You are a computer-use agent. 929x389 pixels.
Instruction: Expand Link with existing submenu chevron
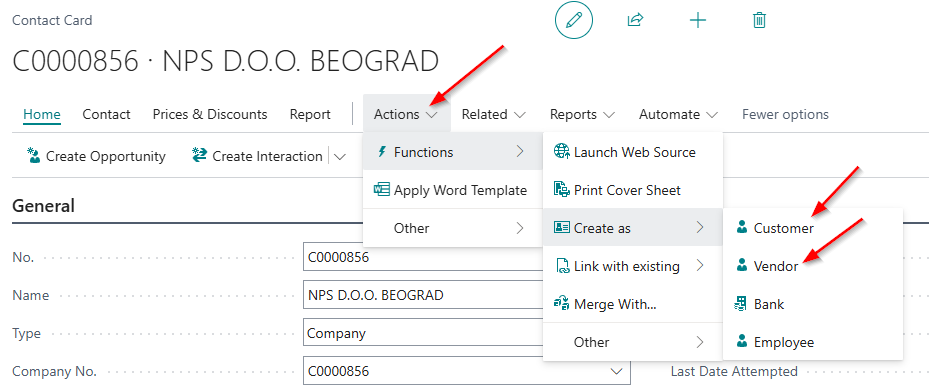tap(700, 266)
